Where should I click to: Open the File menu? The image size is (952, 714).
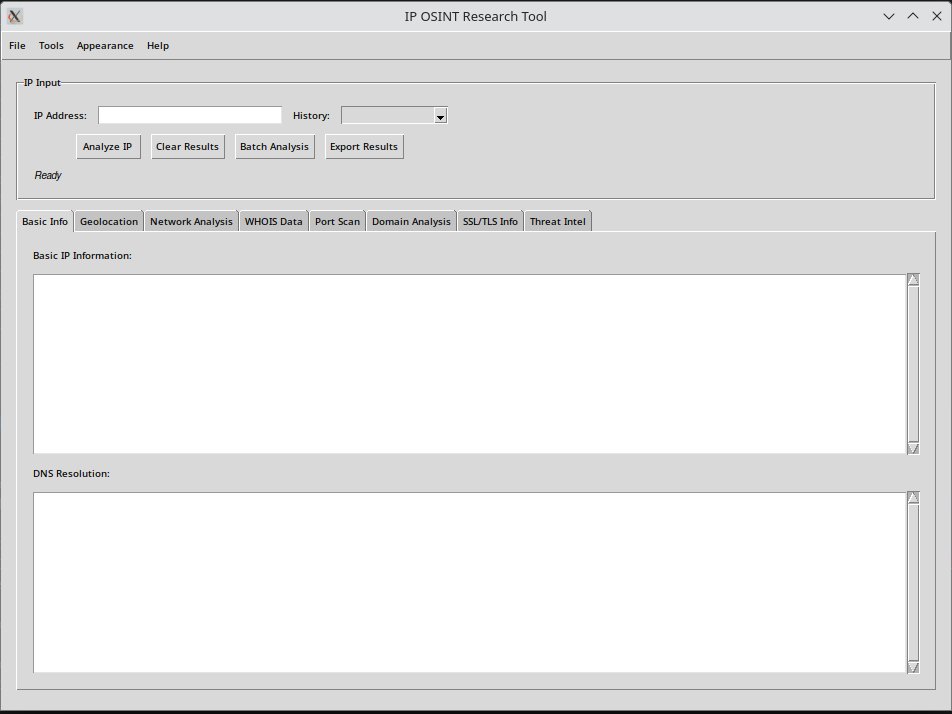(x=16, y=45)
